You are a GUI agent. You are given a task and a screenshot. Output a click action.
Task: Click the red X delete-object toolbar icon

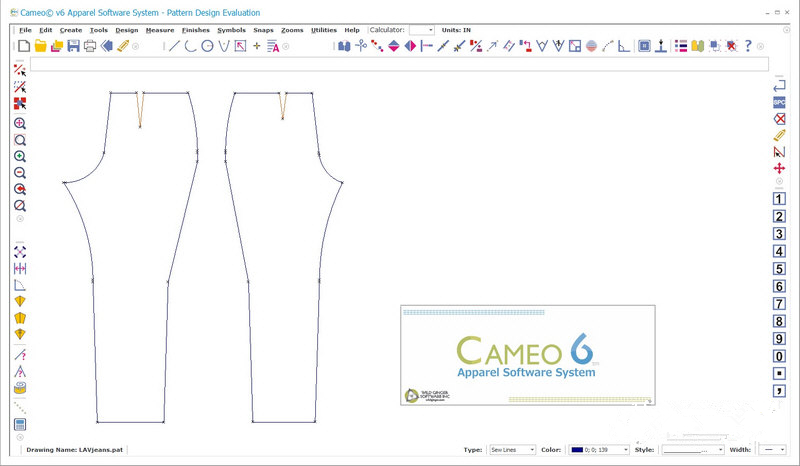[732, 46]
